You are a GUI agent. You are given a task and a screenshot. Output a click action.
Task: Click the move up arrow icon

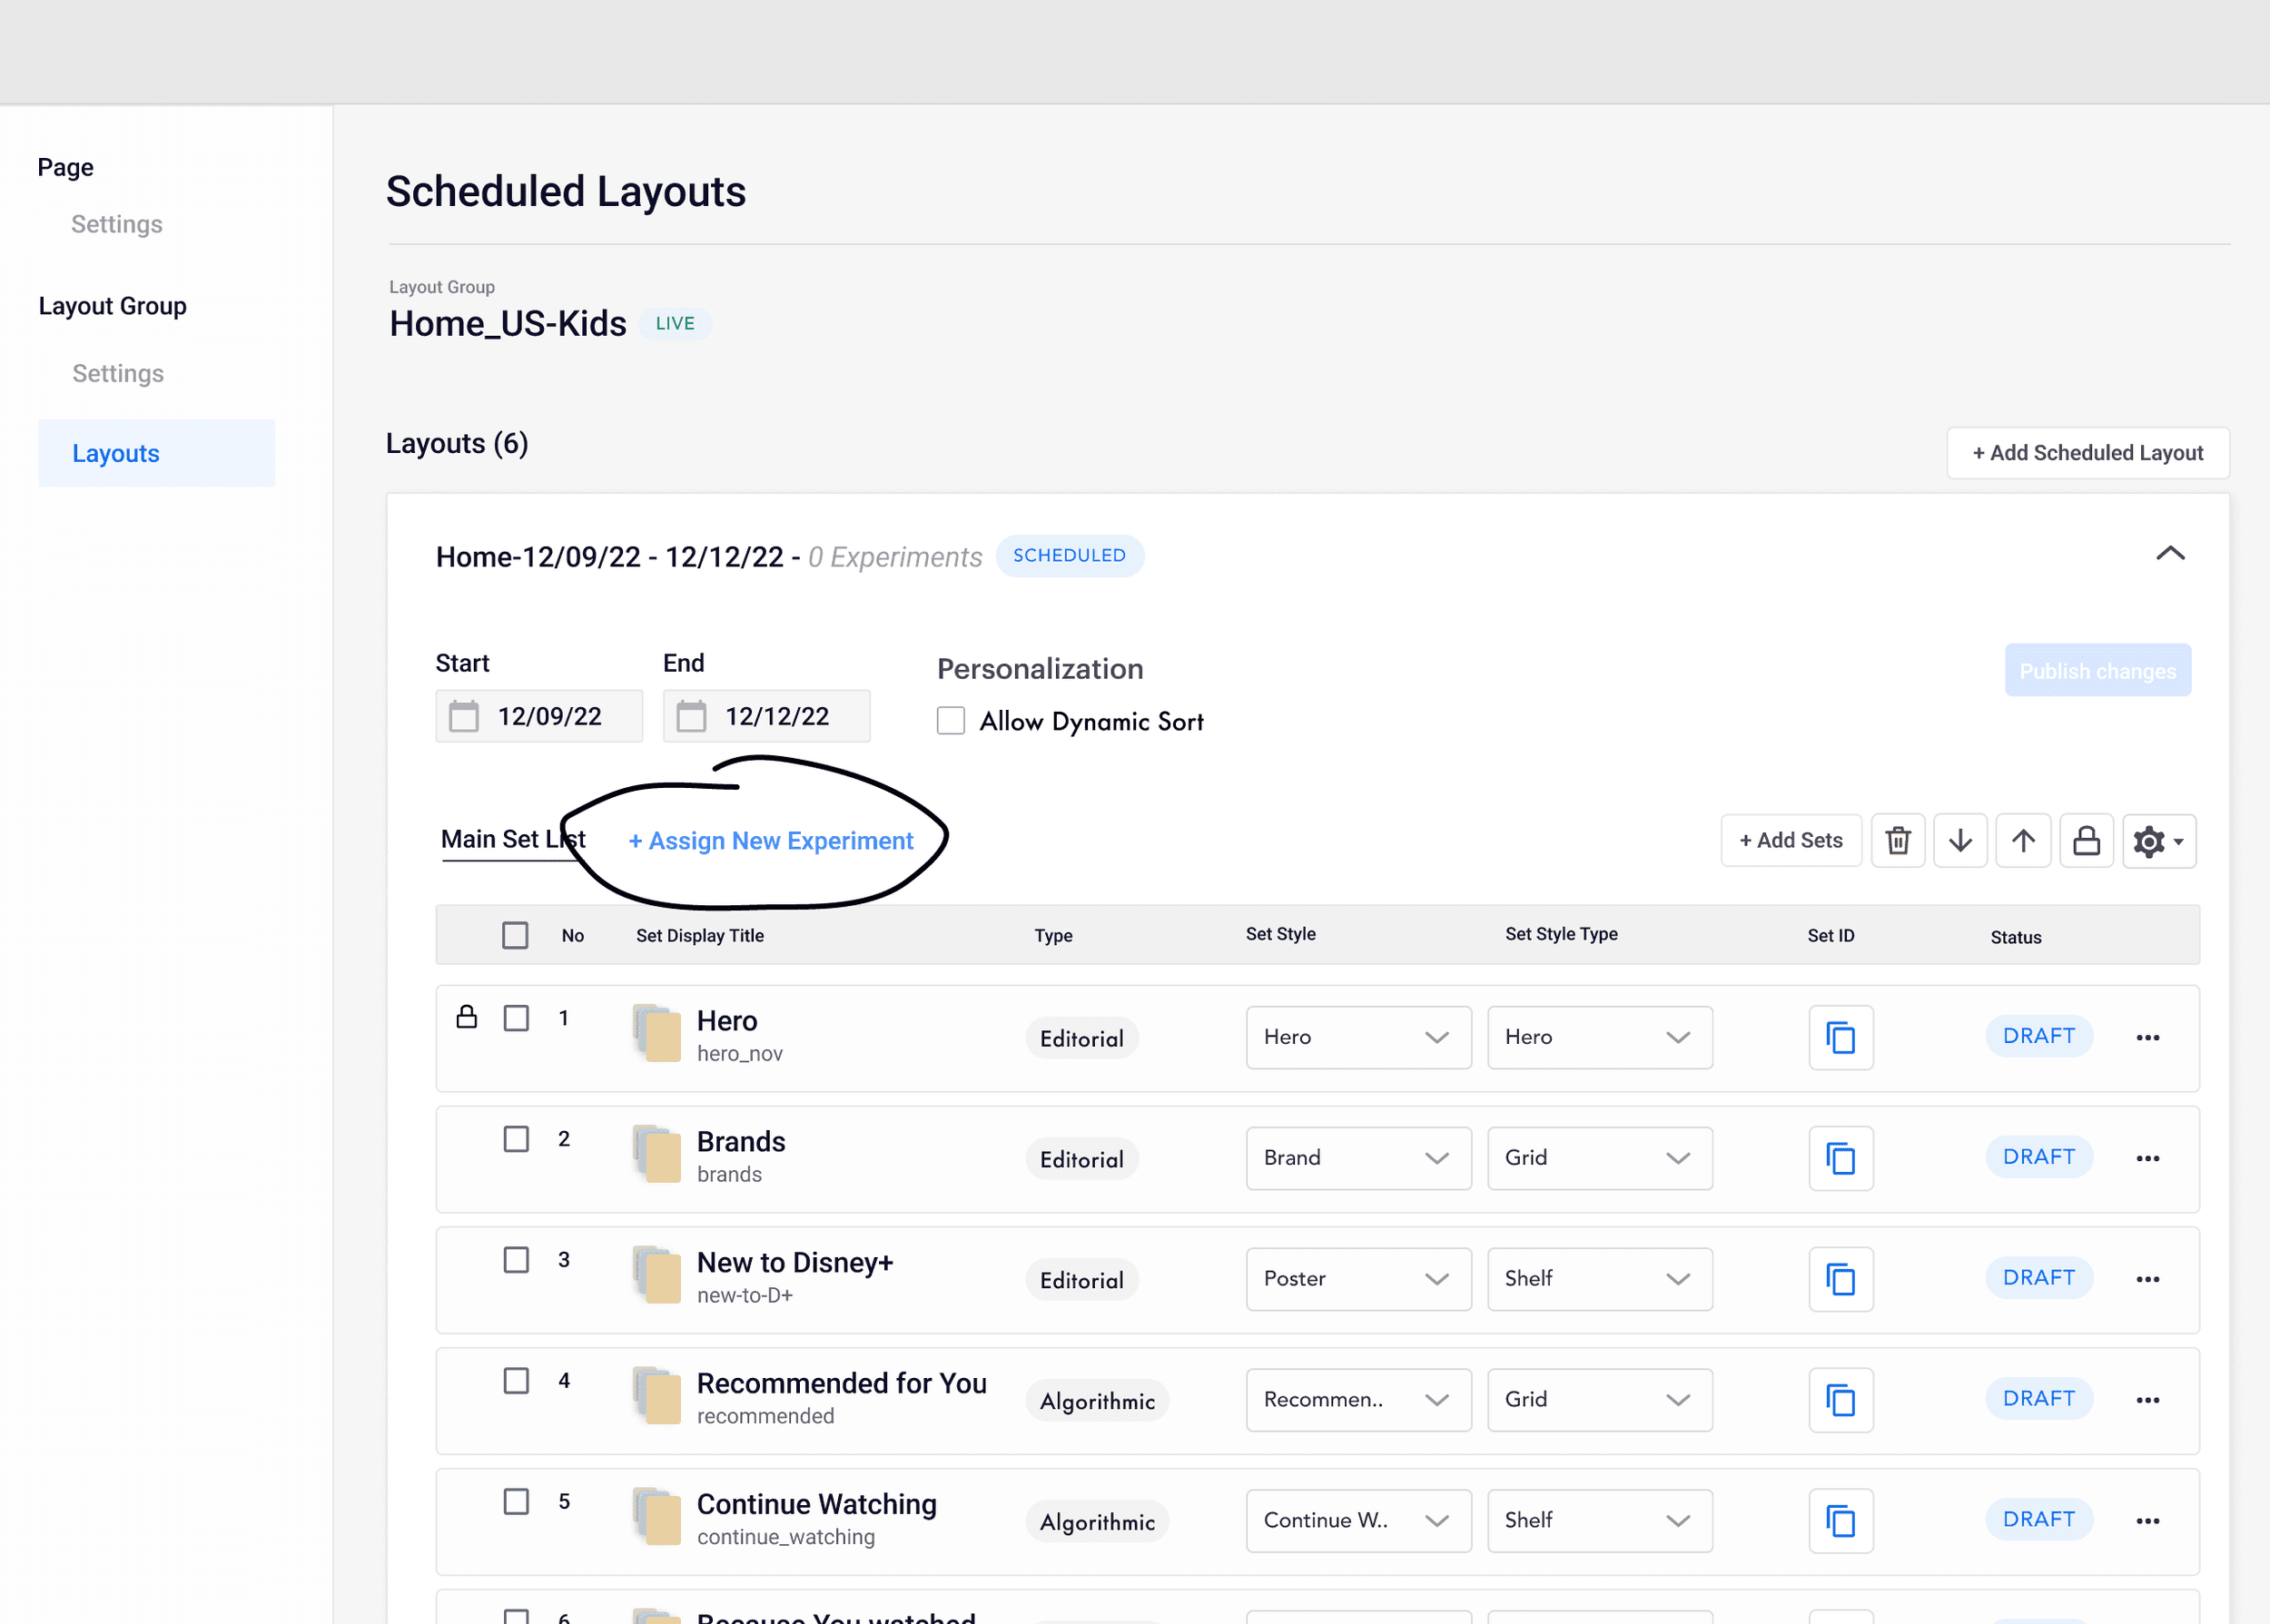point(2023,841)
